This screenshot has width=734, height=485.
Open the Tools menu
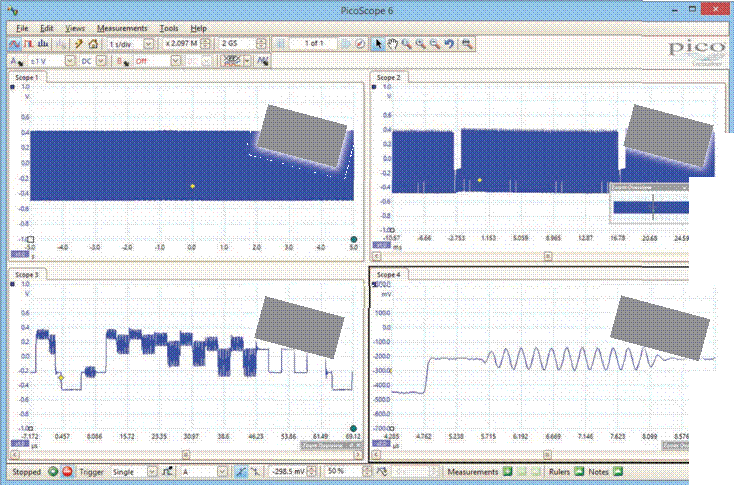click(x=169, y=28)
